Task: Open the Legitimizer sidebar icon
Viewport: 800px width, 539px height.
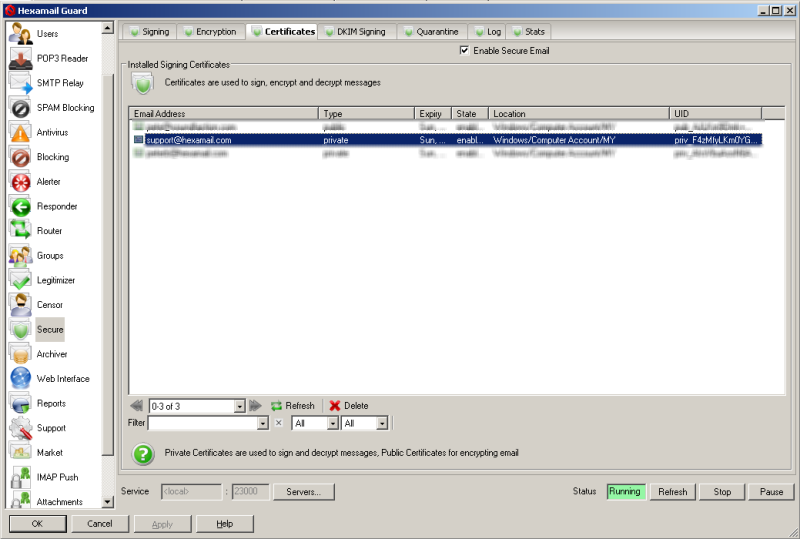Action: point(20,280)
